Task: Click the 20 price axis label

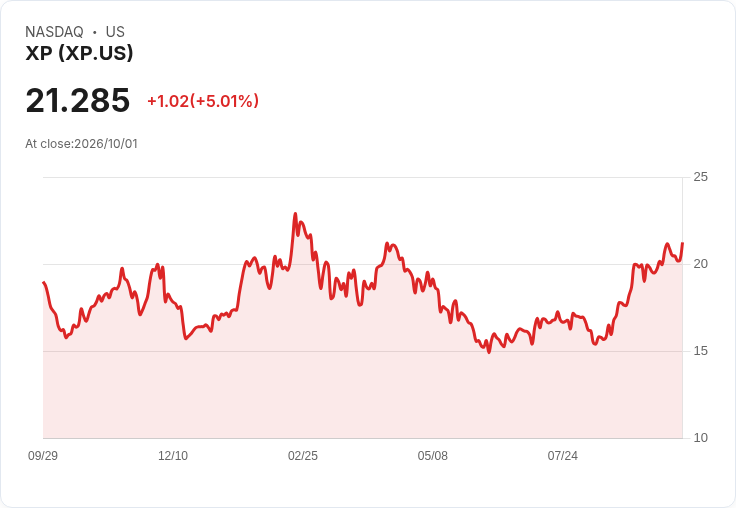Action: 700,264
